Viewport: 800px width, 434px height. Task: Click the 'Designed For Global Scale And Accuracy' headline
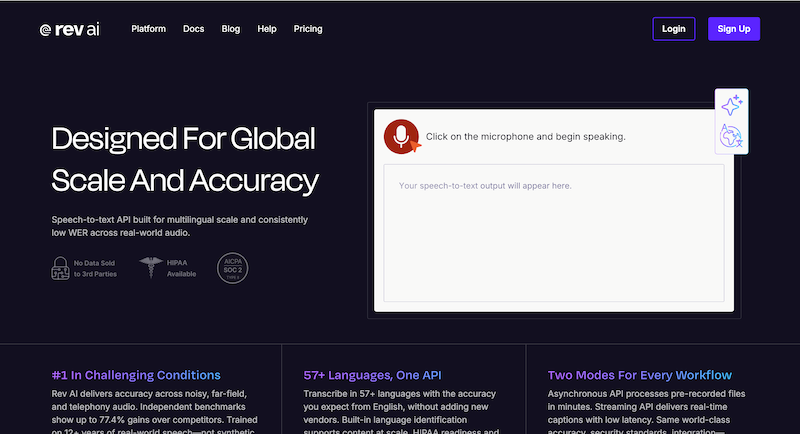point(185,160)
